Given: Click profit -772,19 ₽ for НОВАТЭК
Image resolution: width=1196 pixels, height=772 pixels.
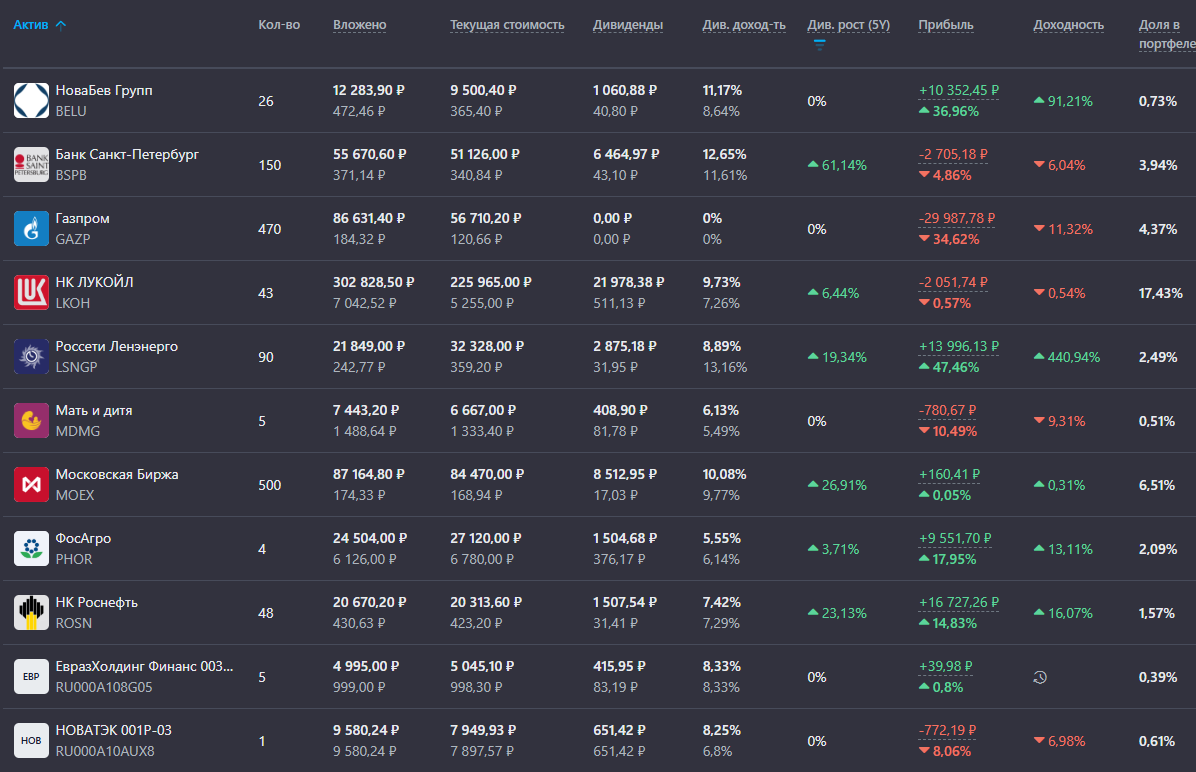Looking at the screenshot, I should (947, 732).
